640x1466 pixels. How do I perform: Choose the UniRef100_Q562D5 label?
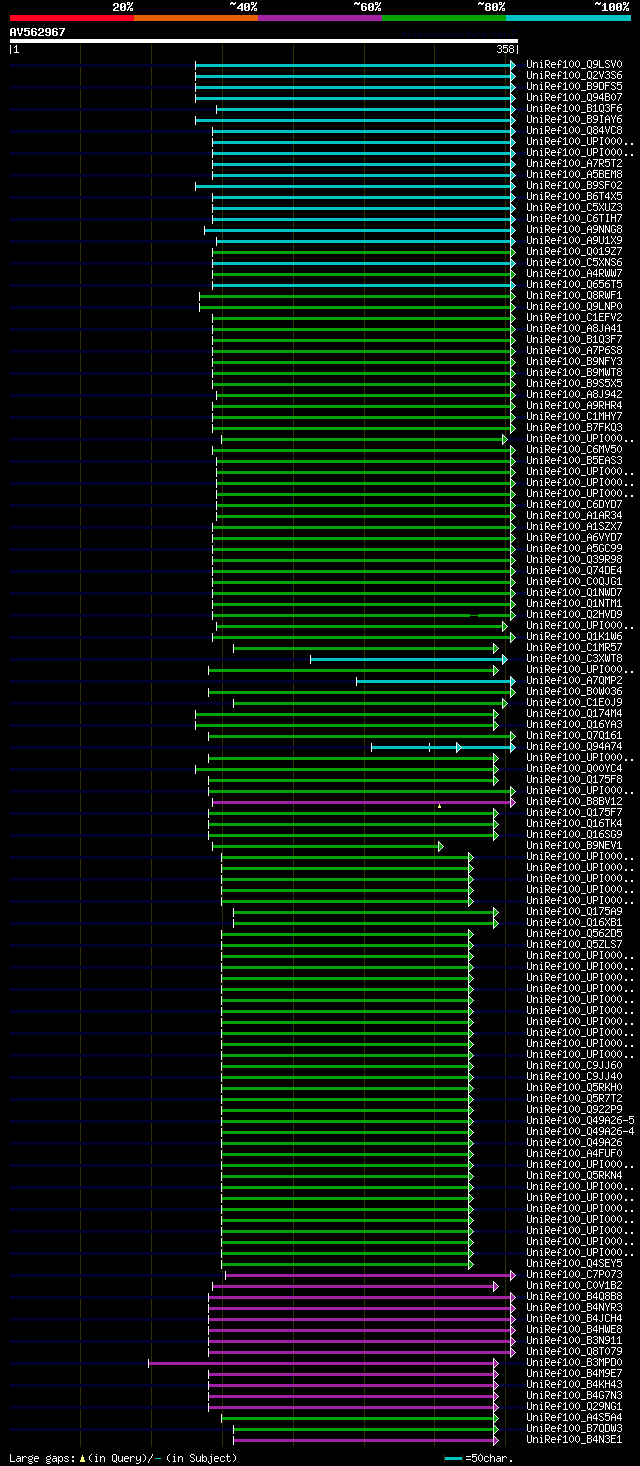pos(574,934)
